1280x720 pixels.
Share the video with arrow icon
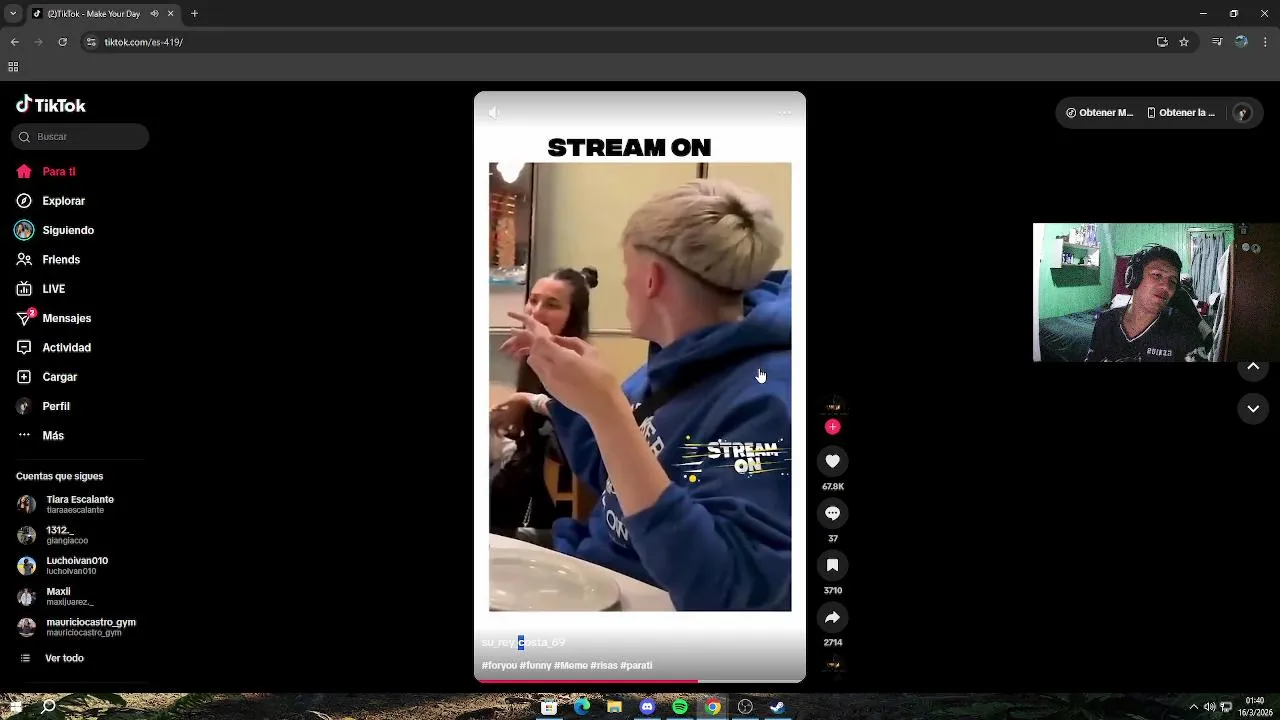[x=832, y=617]
